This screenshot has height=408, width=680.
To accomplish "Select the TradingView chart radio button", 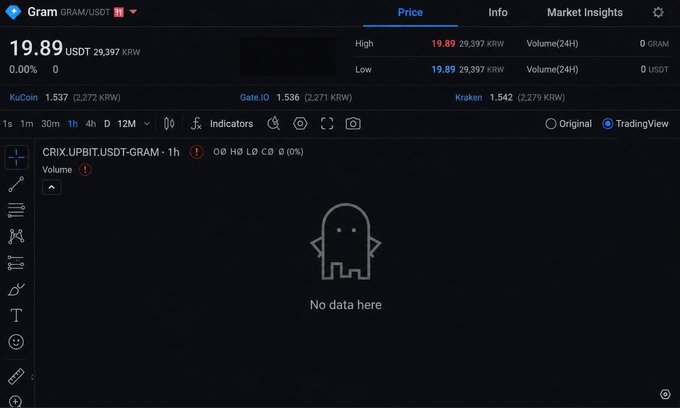I will (608, 124).
